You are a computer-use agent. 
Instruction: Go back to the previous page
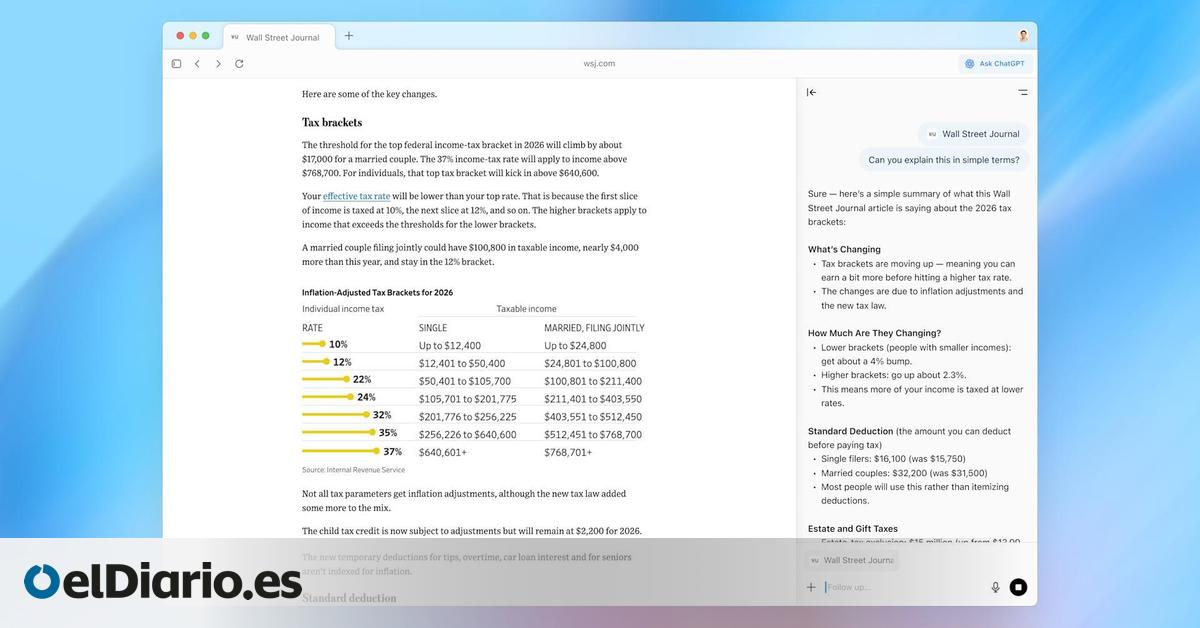tap(197, 64)
